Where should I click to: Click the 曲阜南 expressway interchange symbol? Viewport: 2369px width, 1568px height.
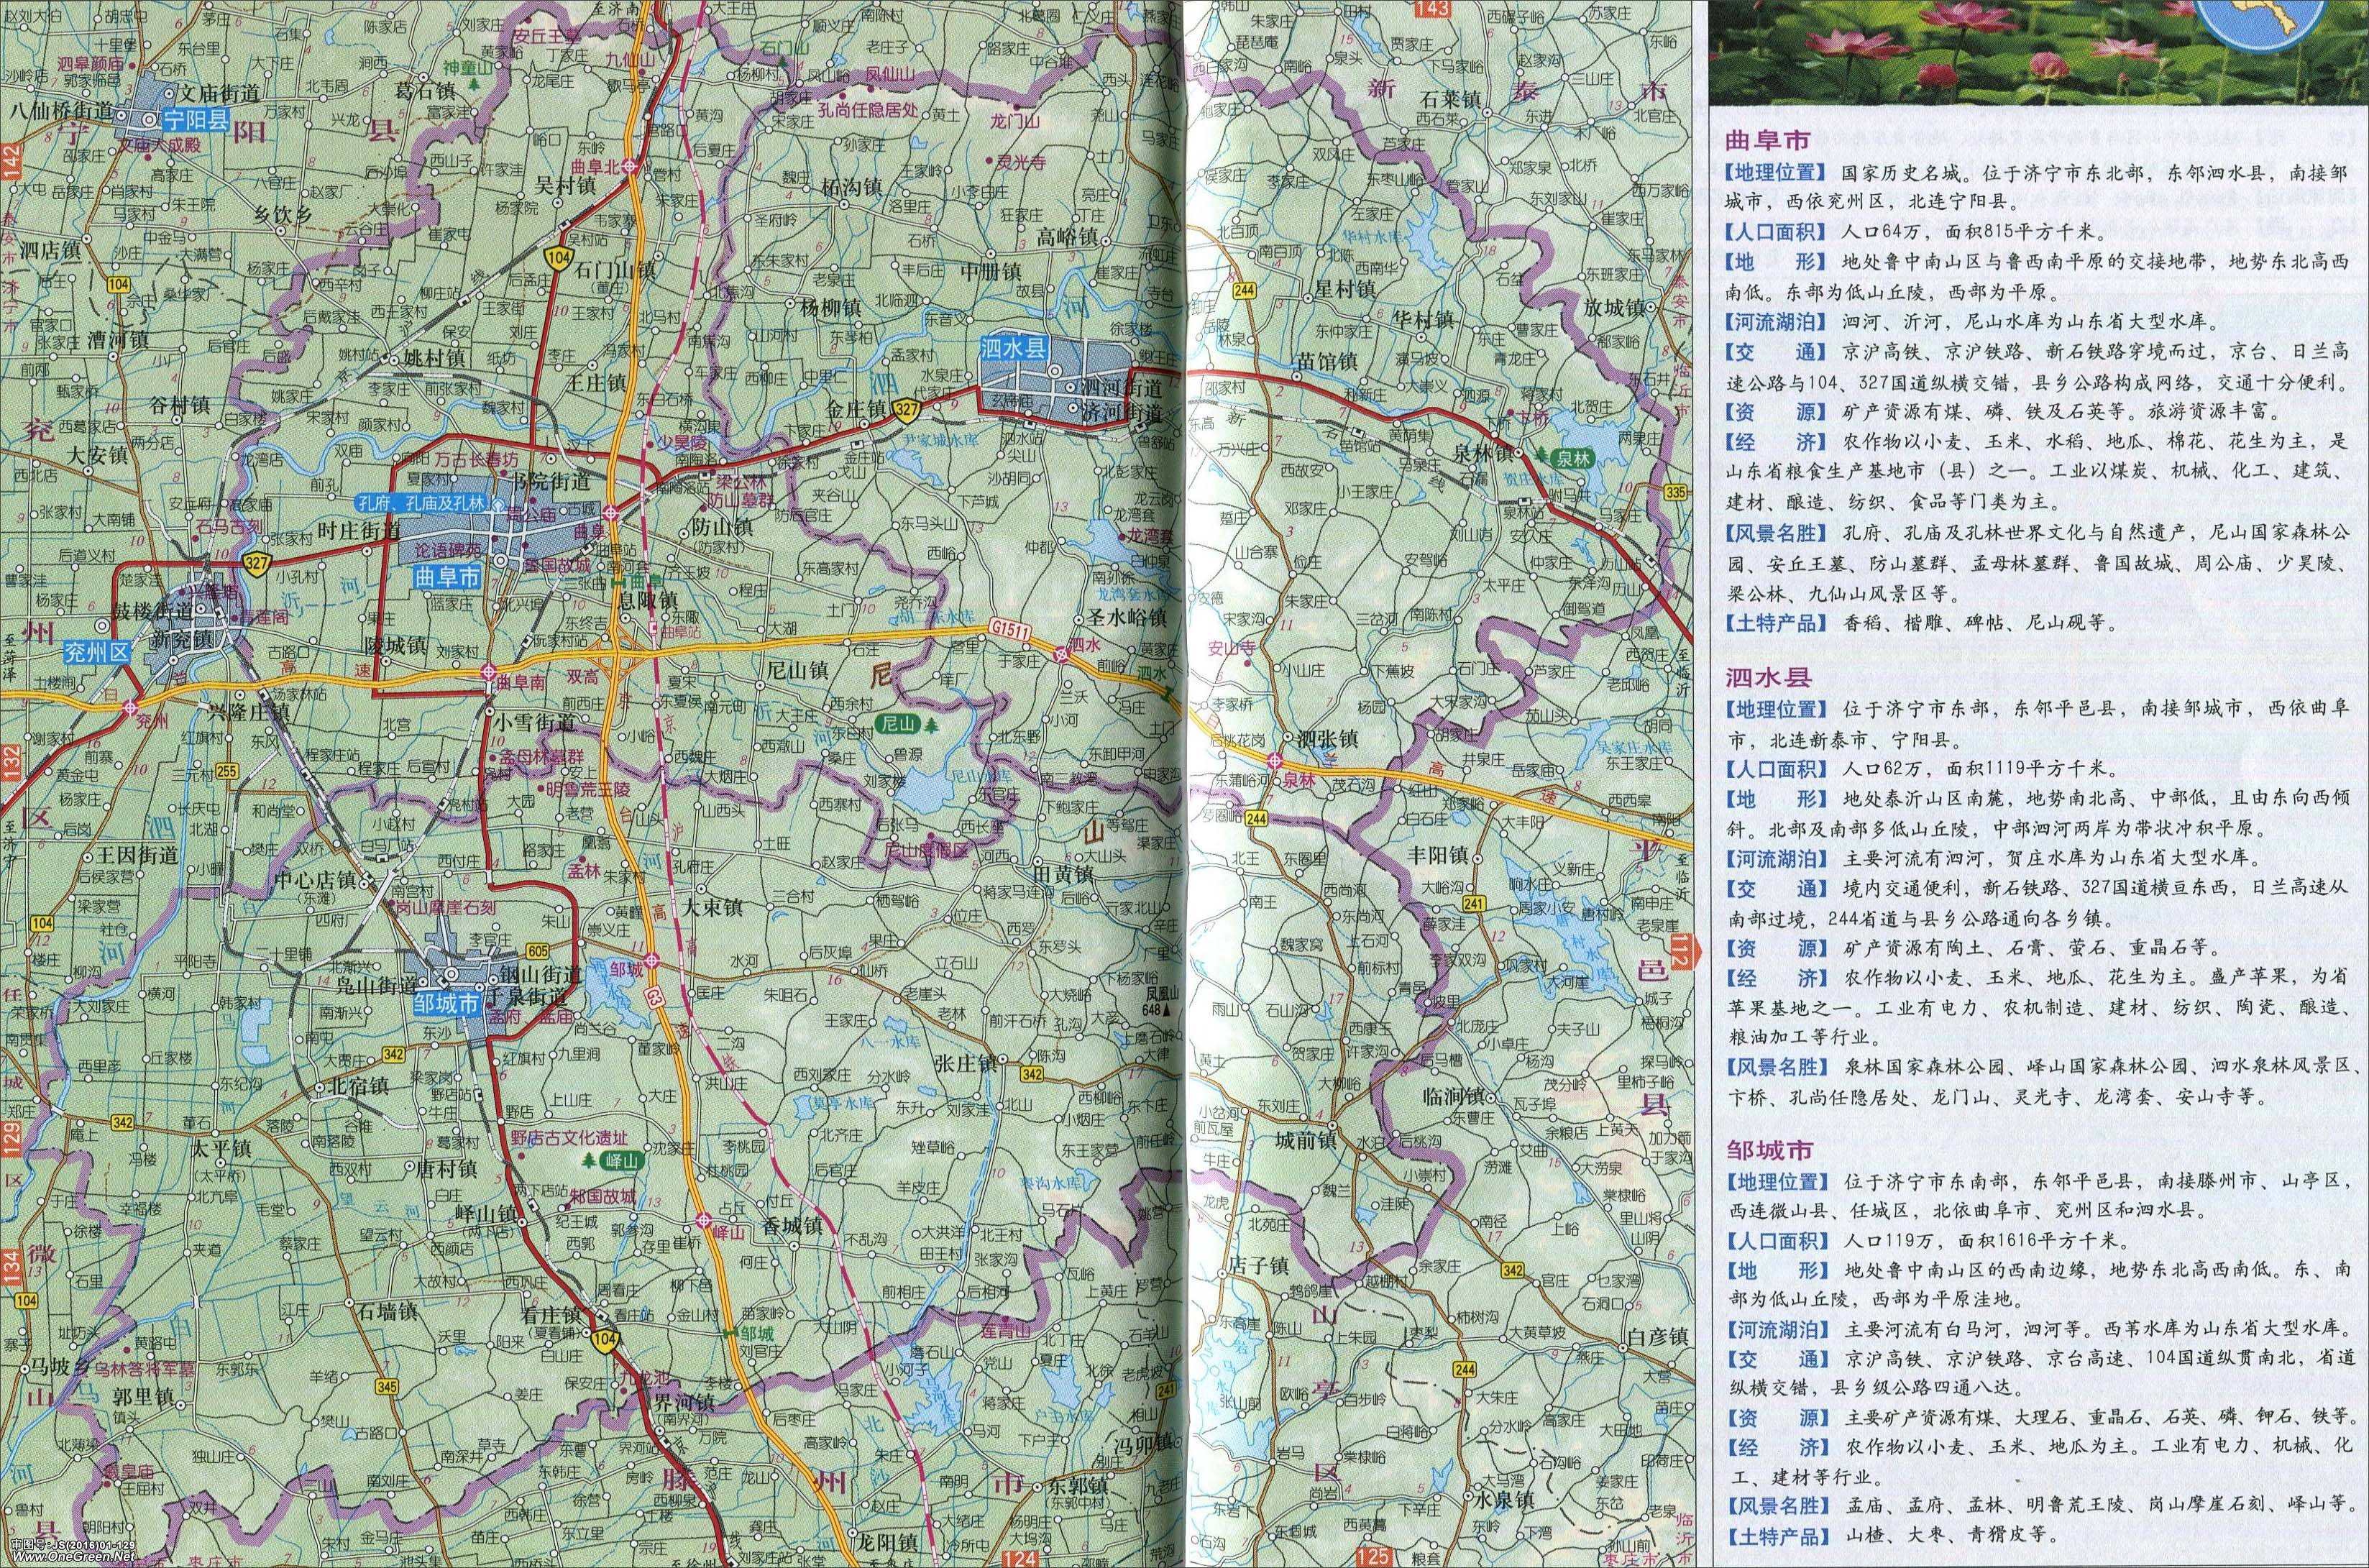[489, 672]
